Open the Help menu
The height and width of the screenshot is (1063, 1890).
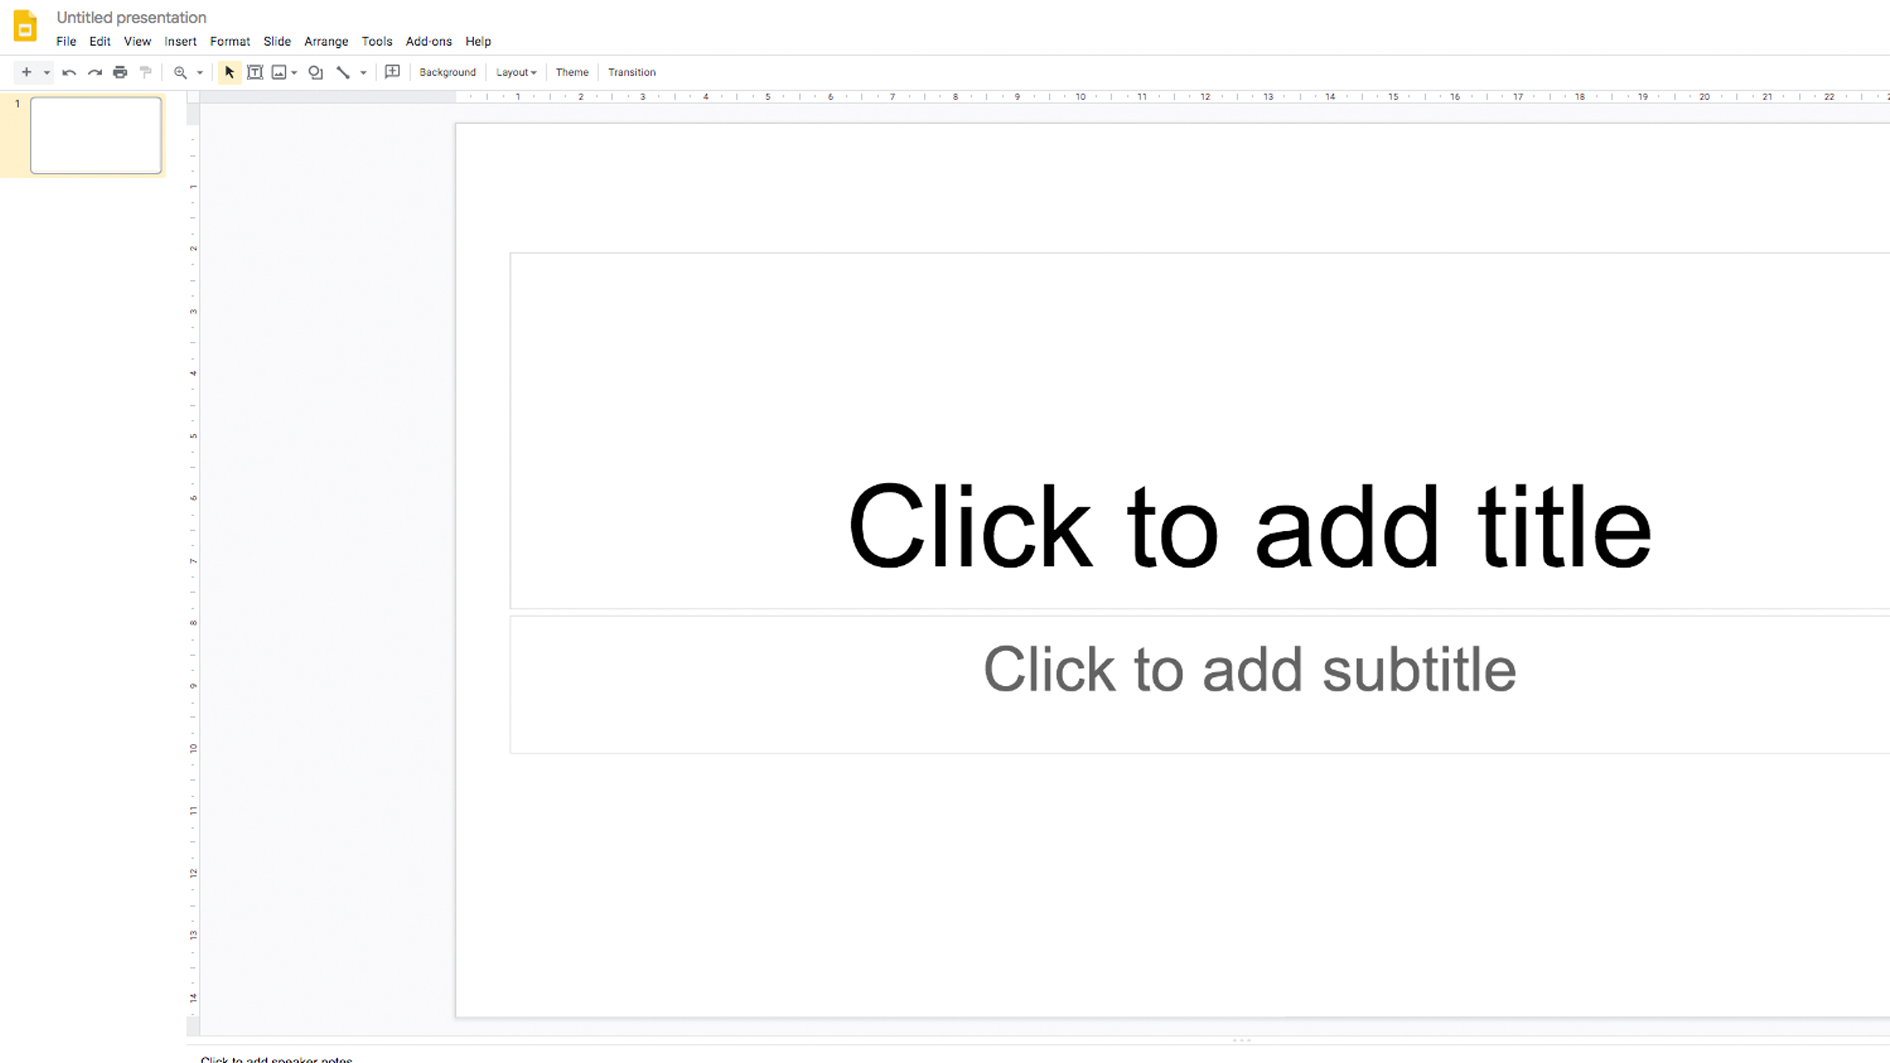click(478, 41)
